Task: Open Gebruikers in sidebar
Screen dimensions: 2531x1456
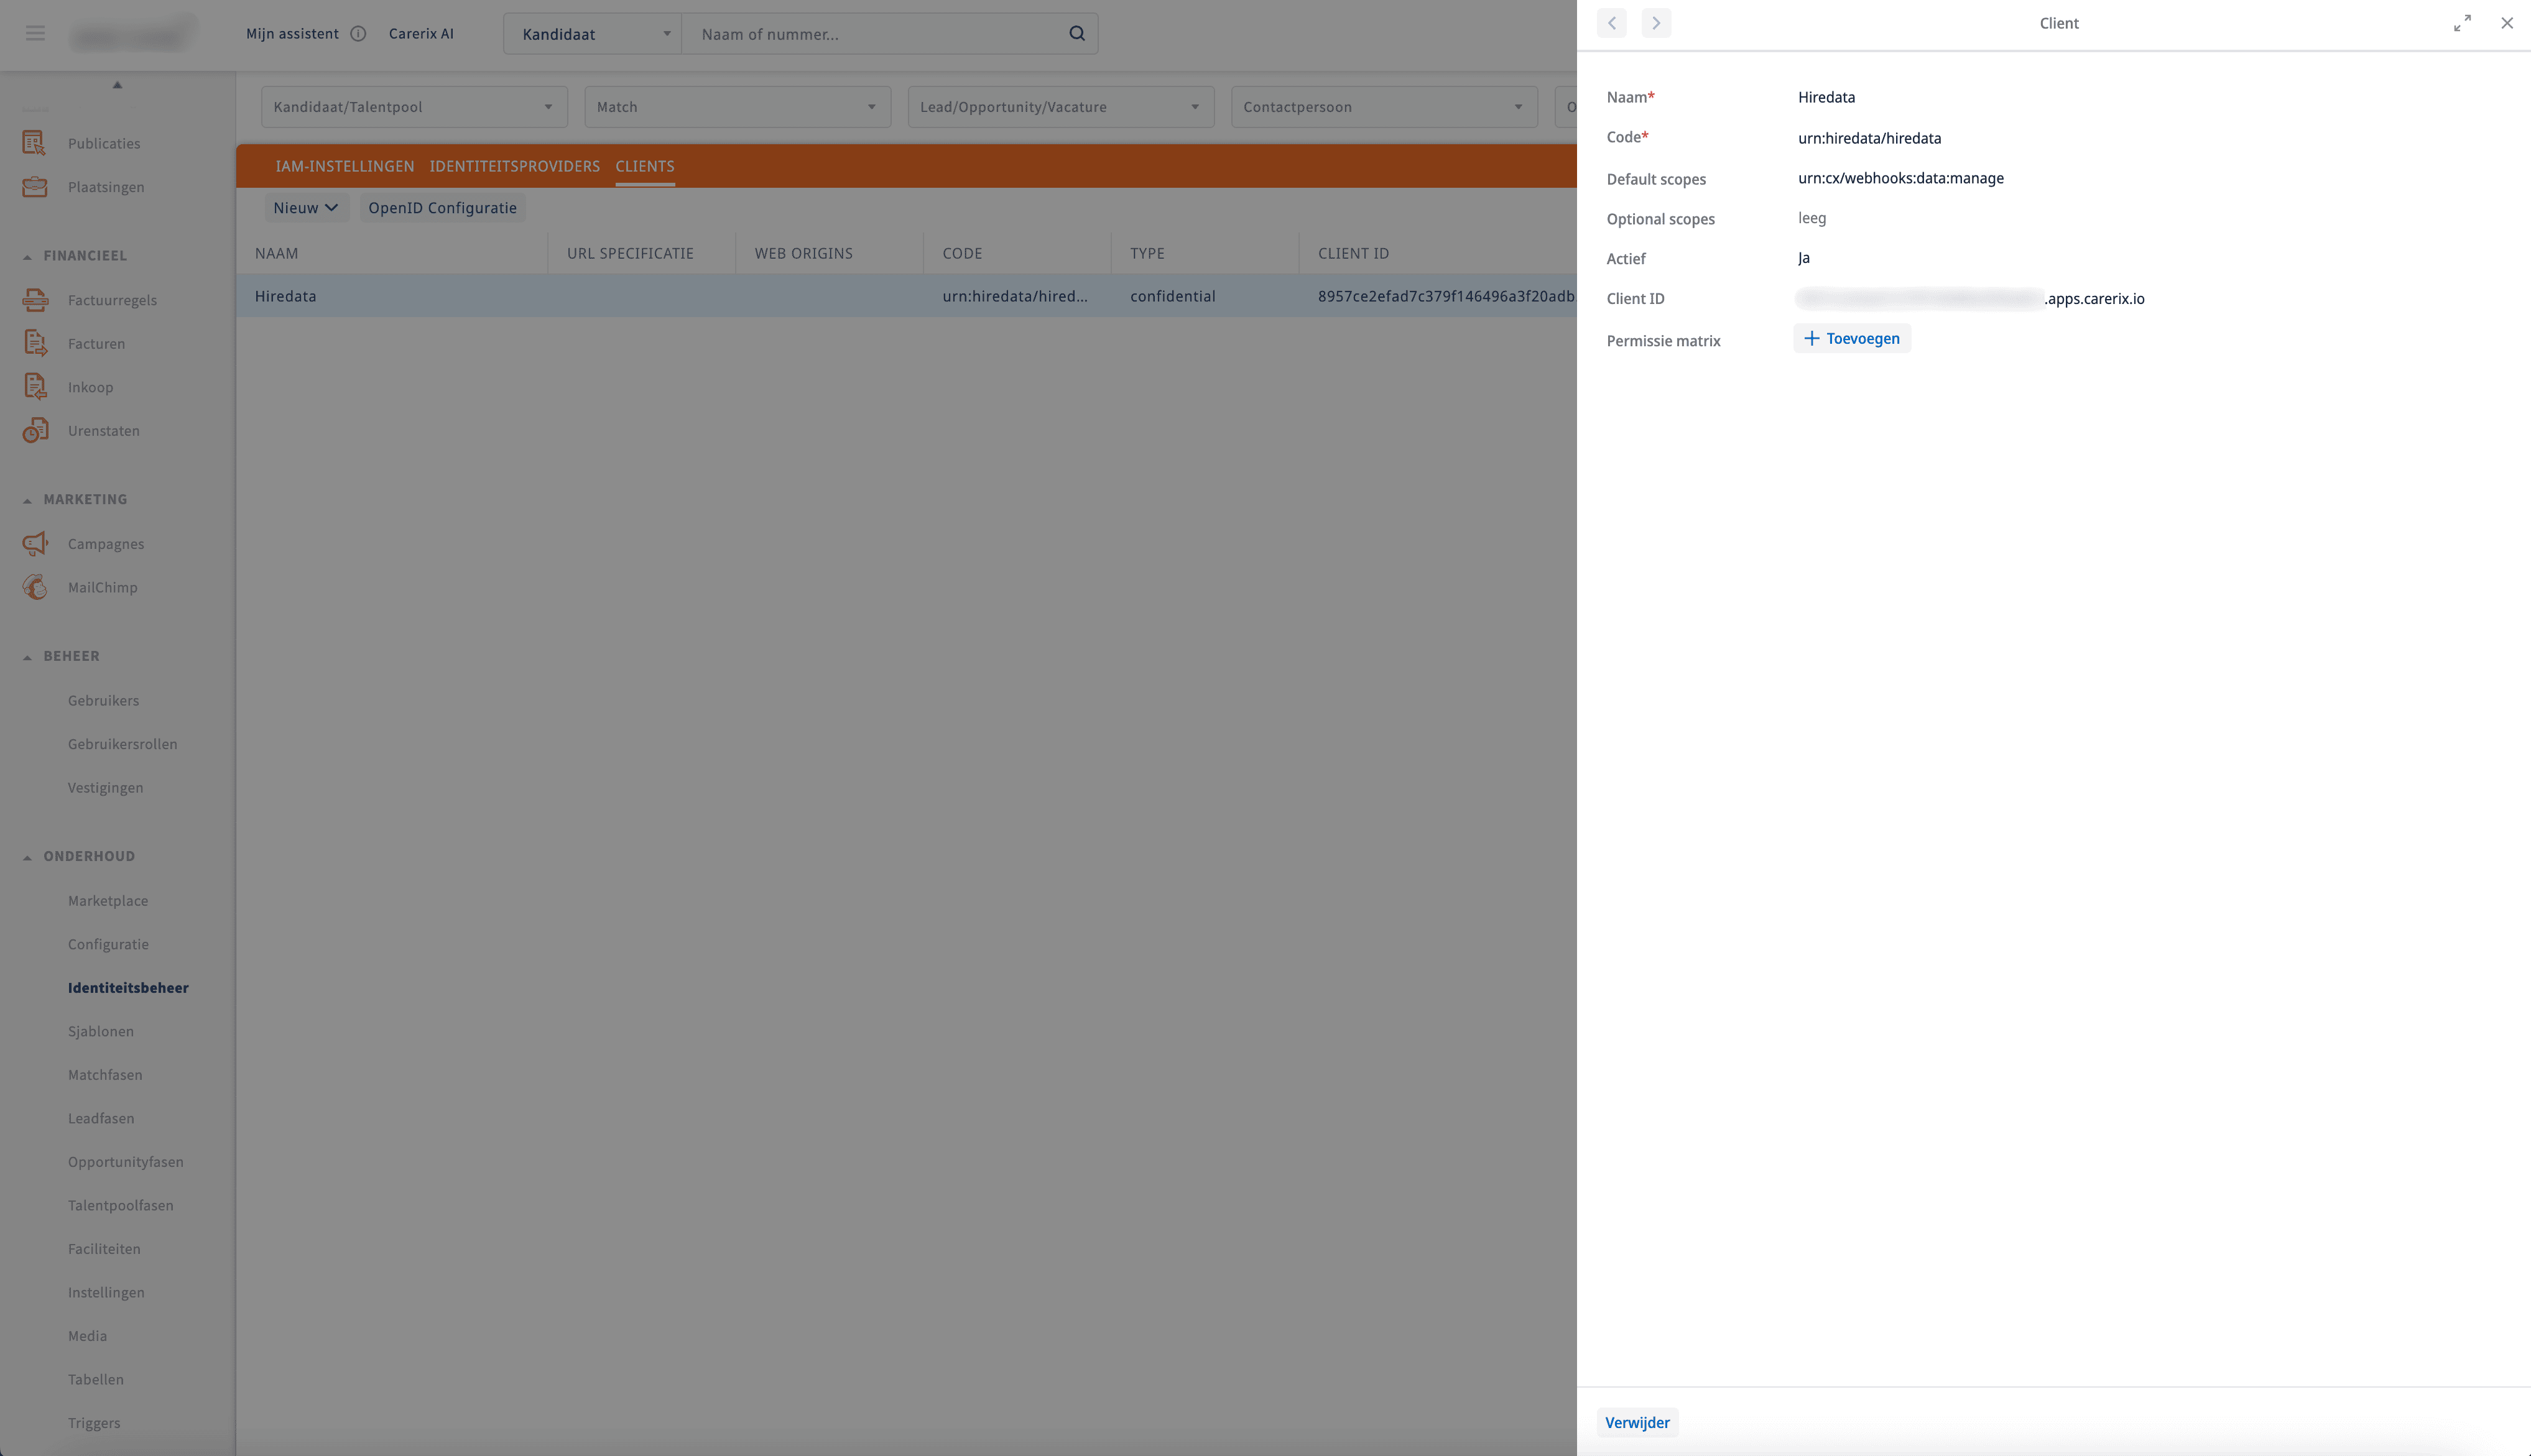Action: (104, 700)
